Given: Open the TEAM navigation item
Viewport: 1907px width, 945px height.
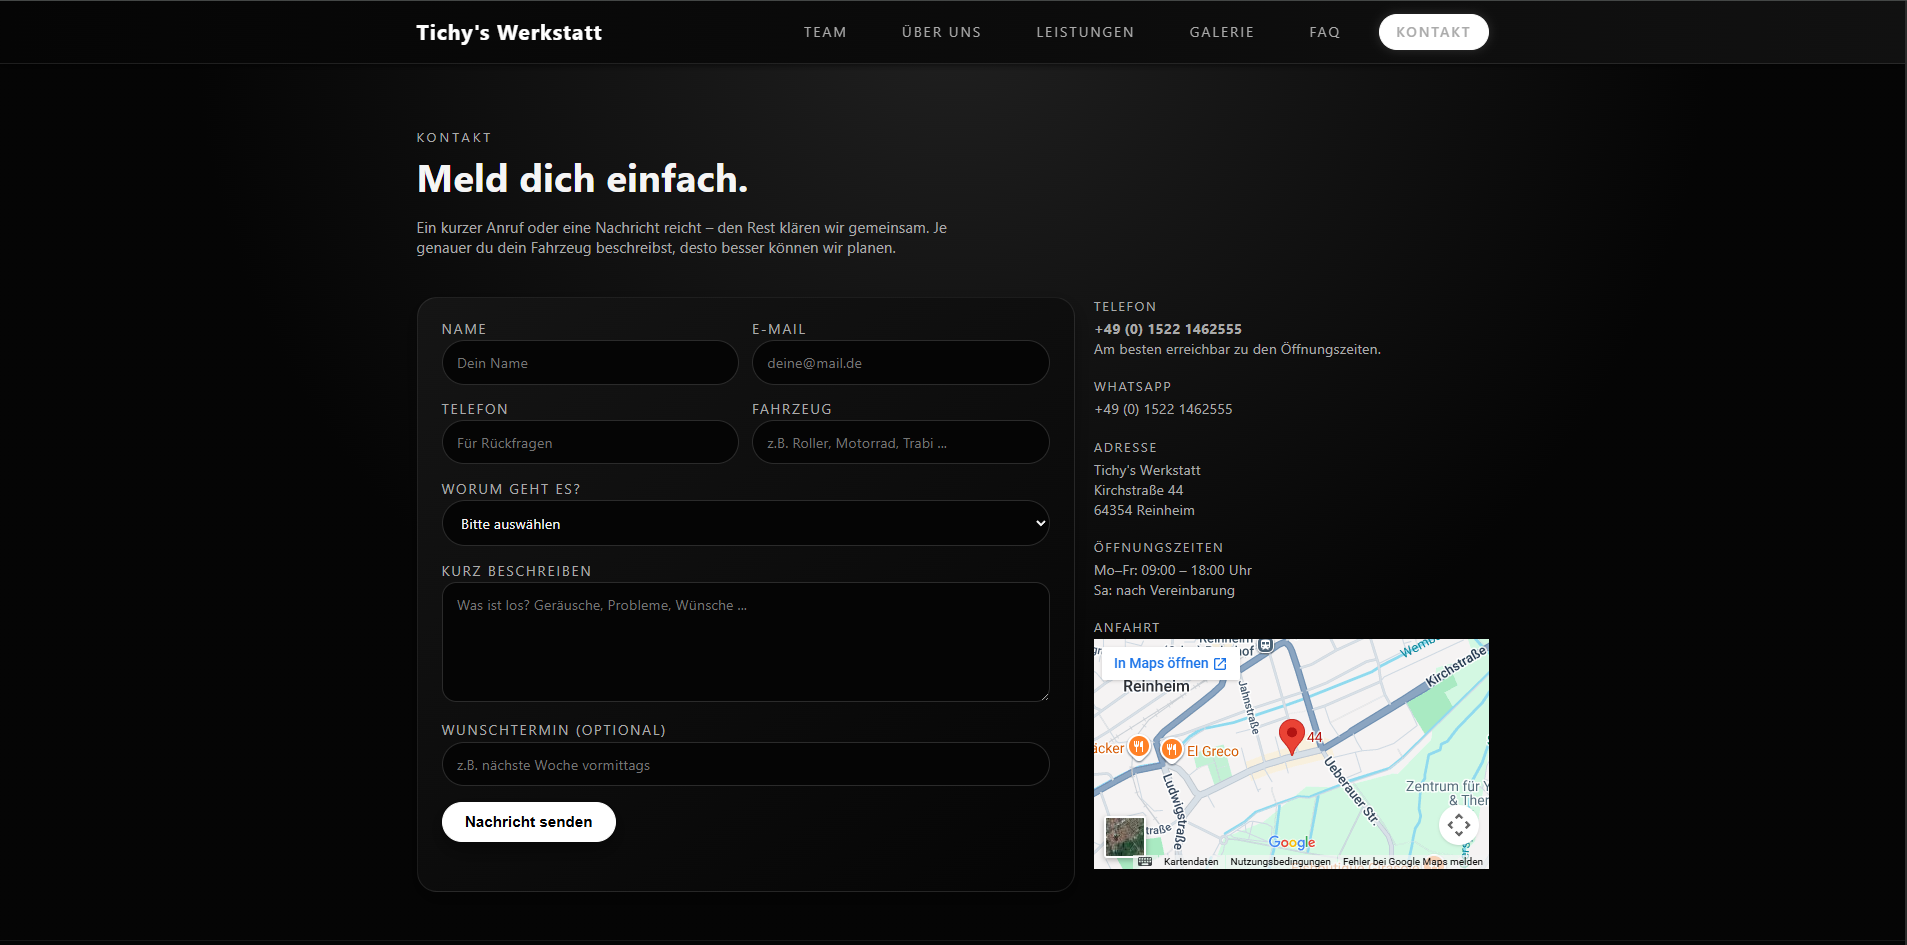Looking at the screenshot, I should click(825, 32).
